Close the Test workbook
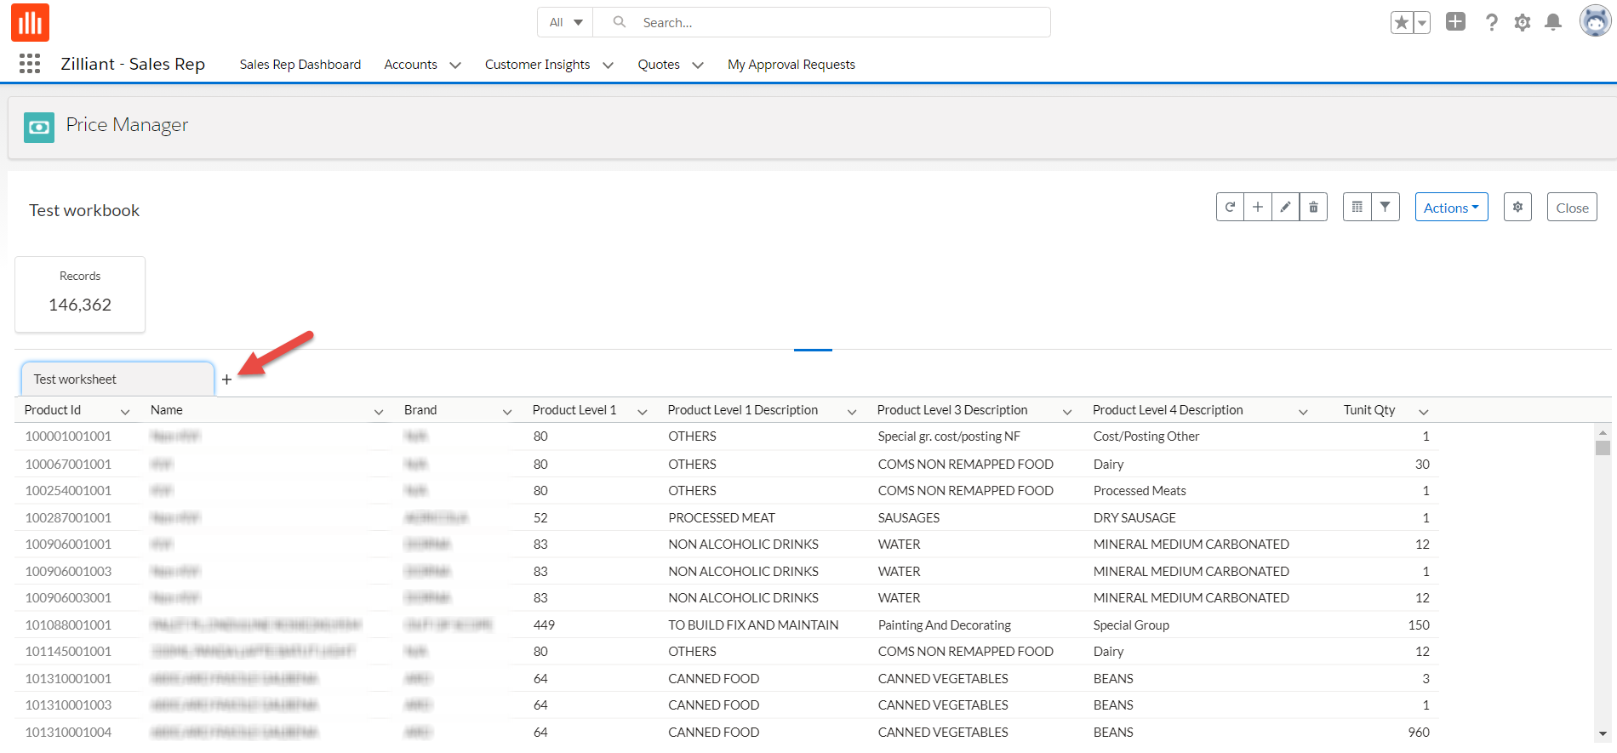This screenshot has height=753, width=1617. coord(1571,208)
